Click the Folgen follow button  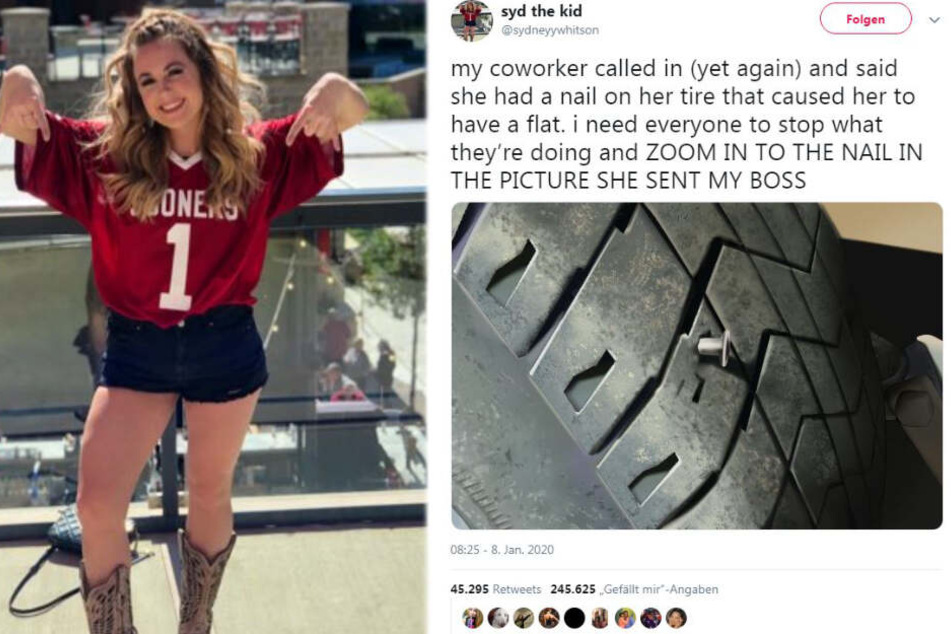865,19
